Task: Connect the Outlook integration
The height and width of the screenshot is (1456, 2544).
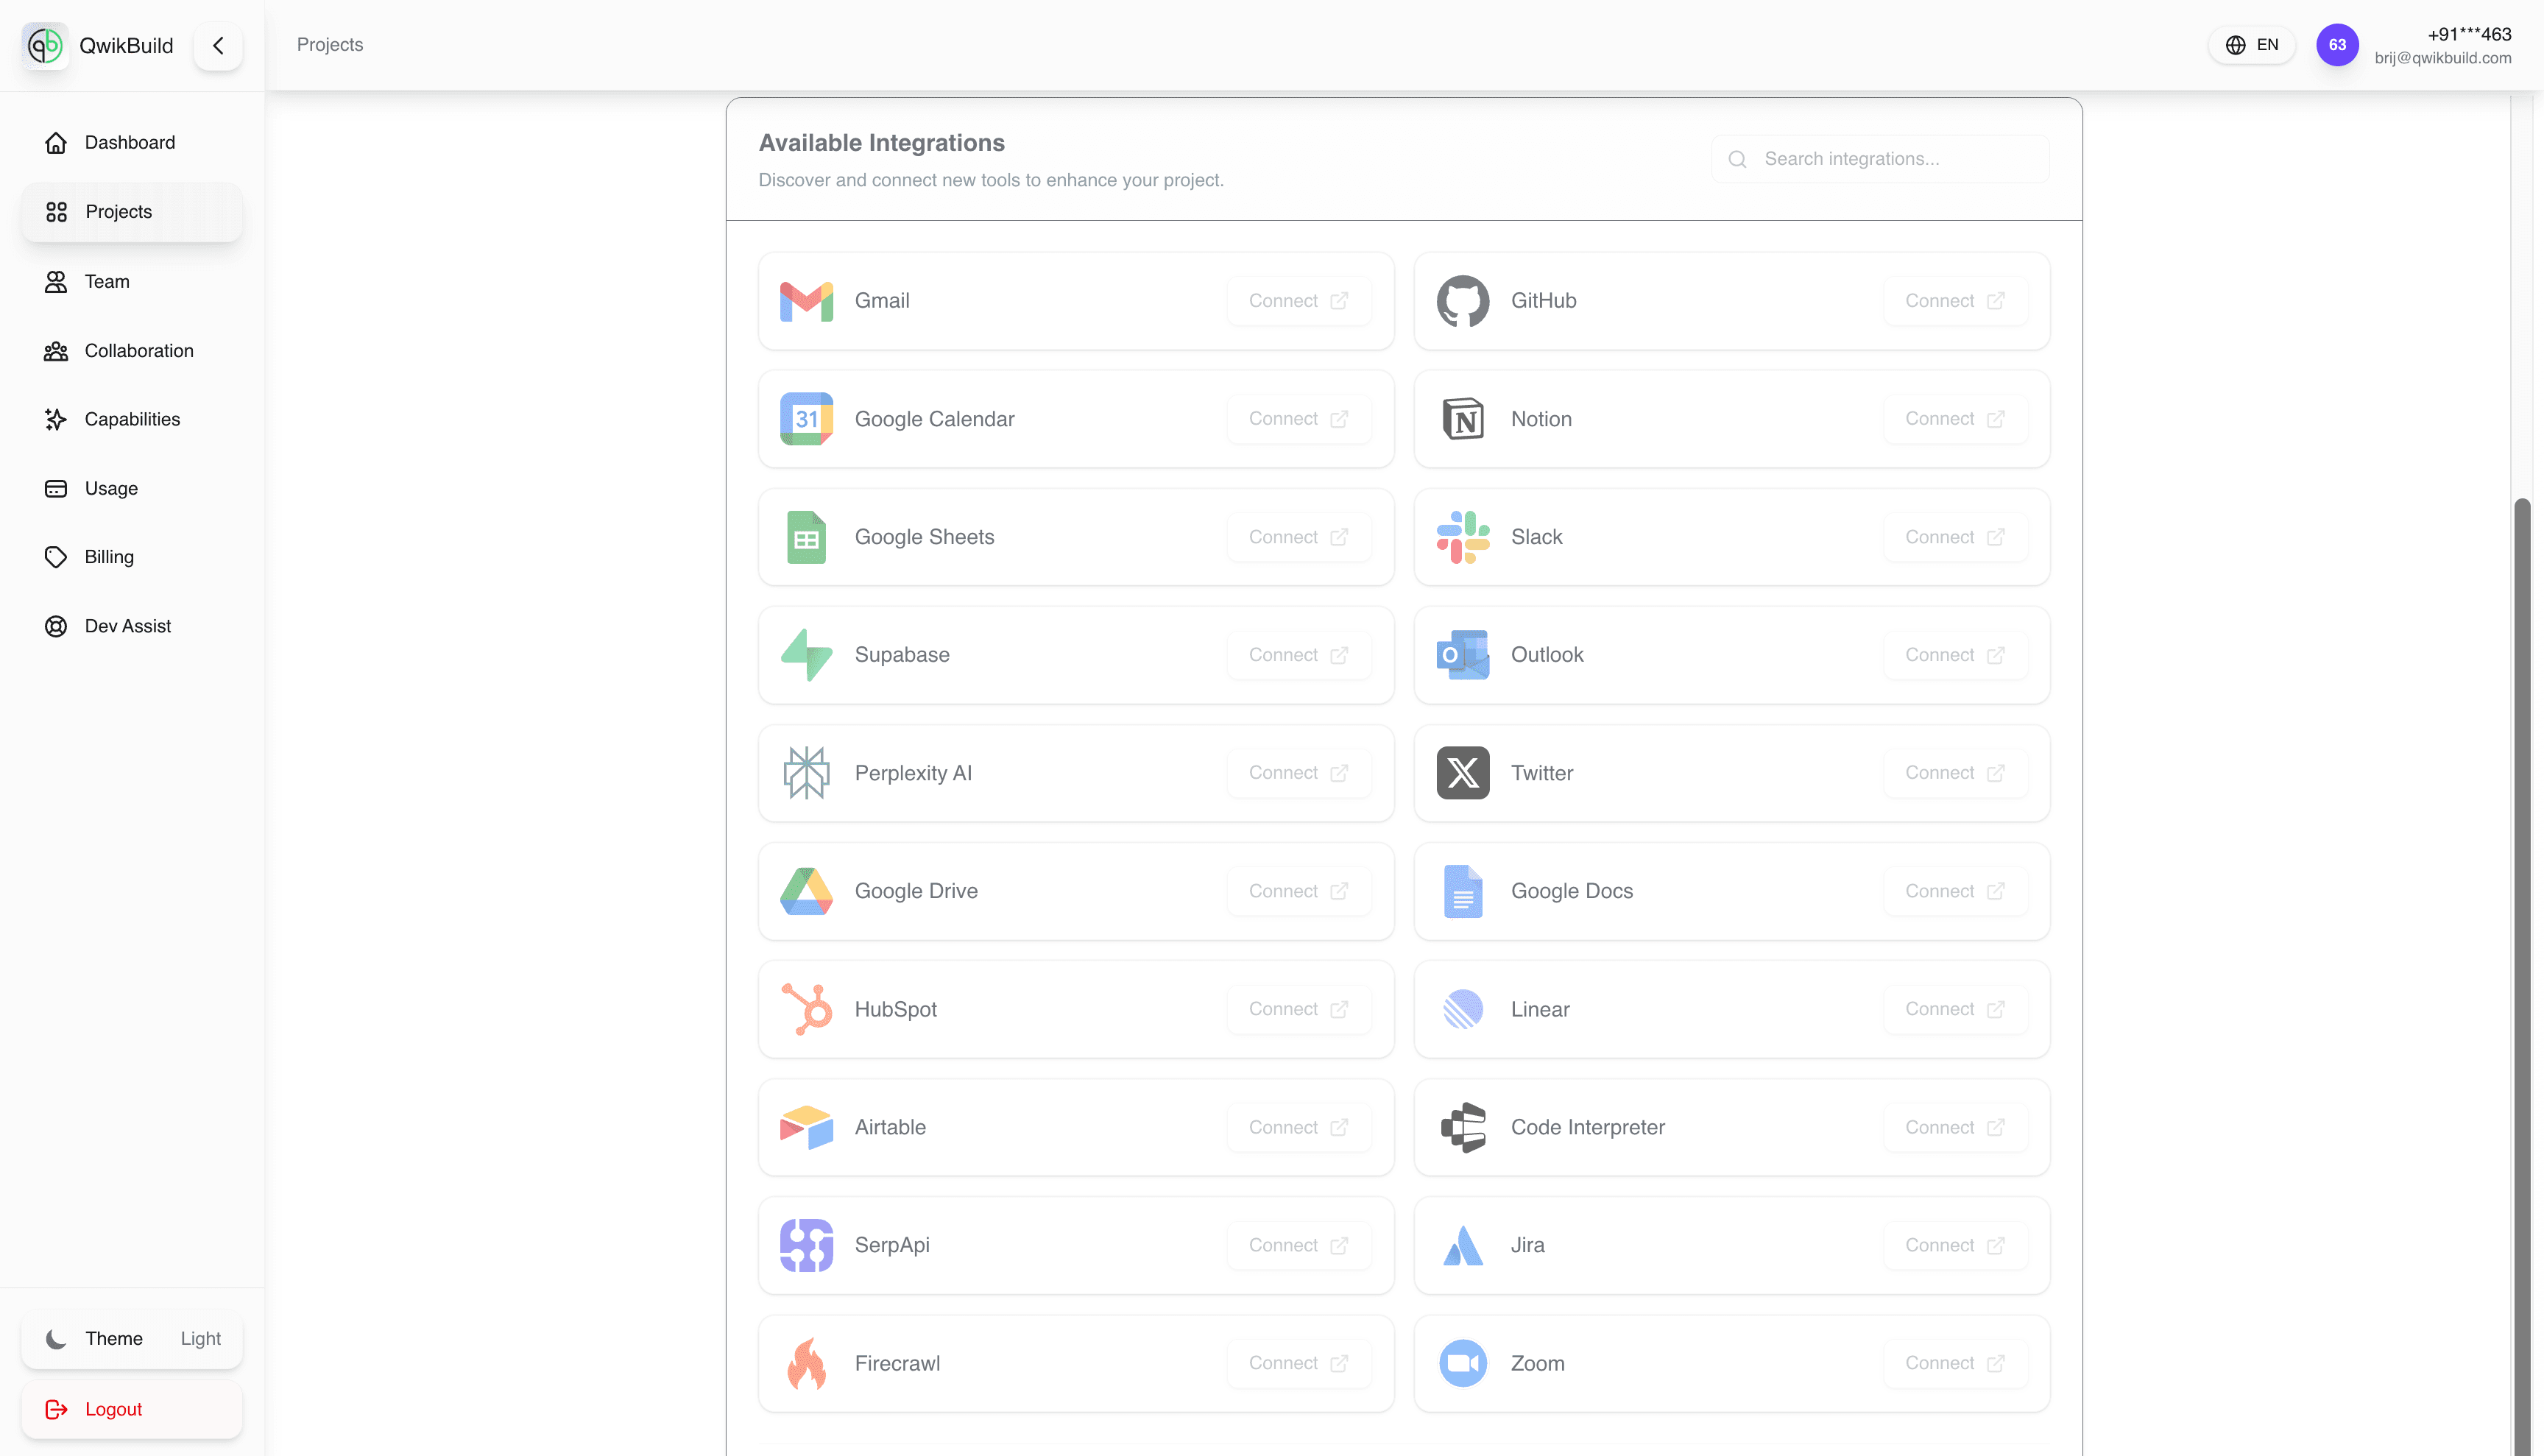Action: click(x=1955, y=655)
